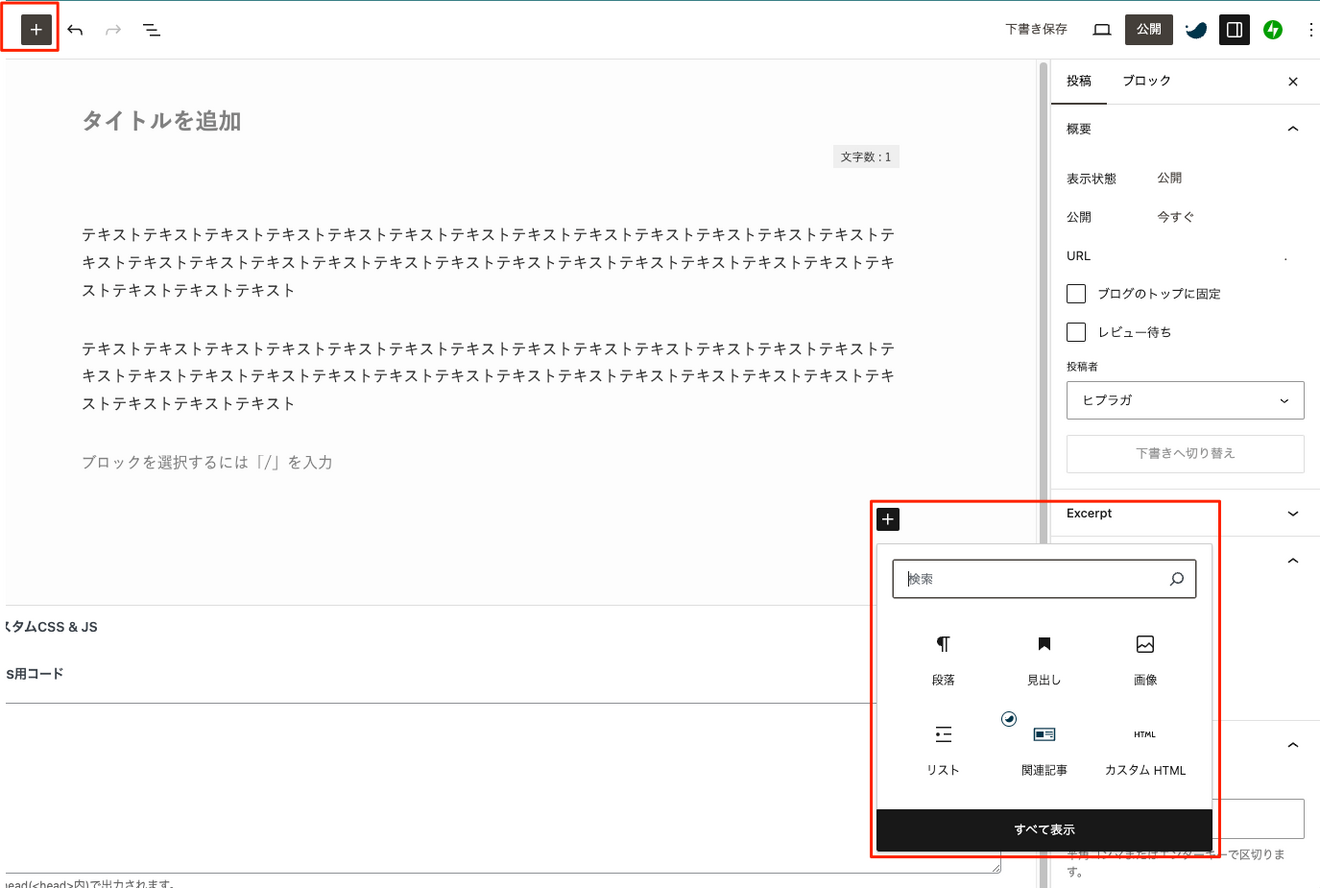Insert a リスト list block

(943, 750)
